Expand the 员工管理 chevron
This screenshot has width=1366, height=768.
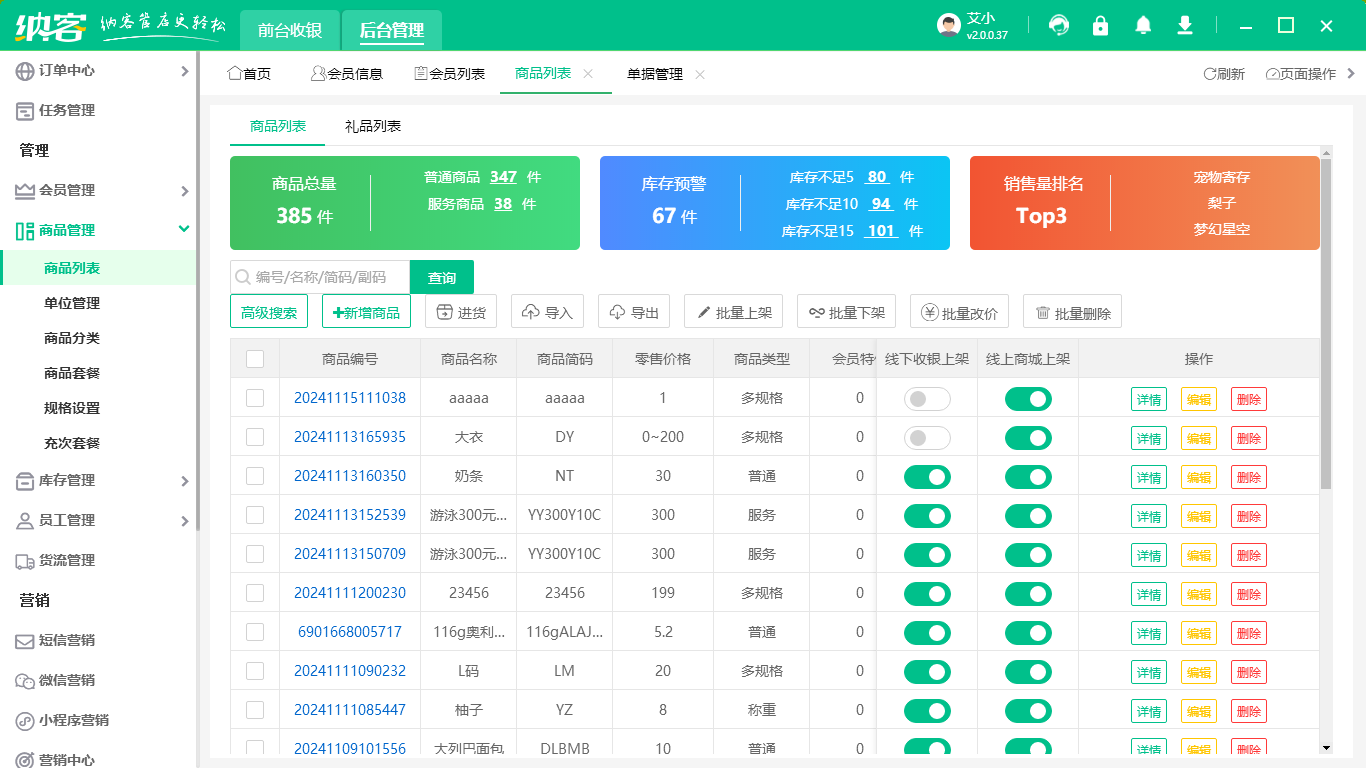tap(184, 521)
